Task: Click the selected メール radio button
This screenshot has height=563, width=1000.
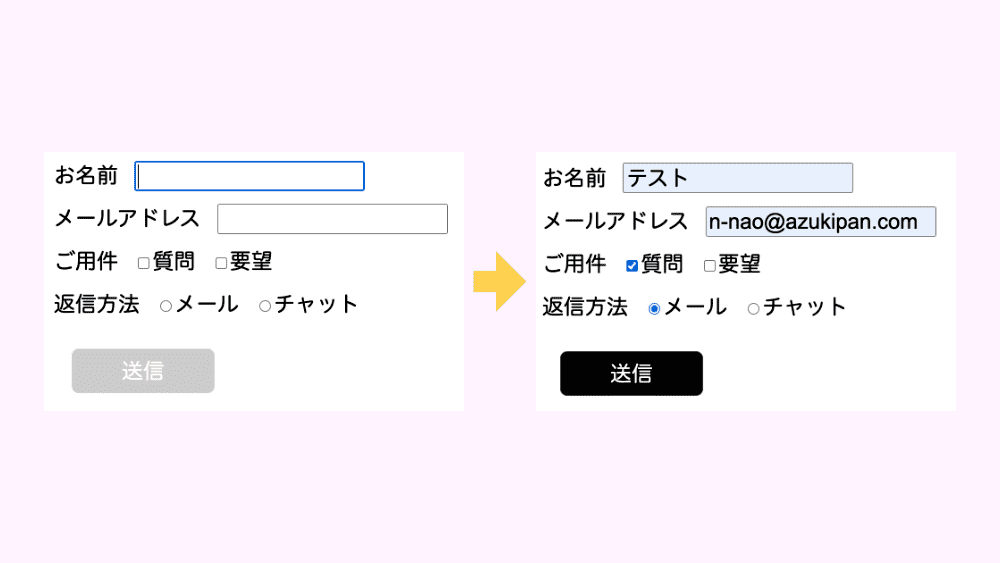Action: click(654, 309)
